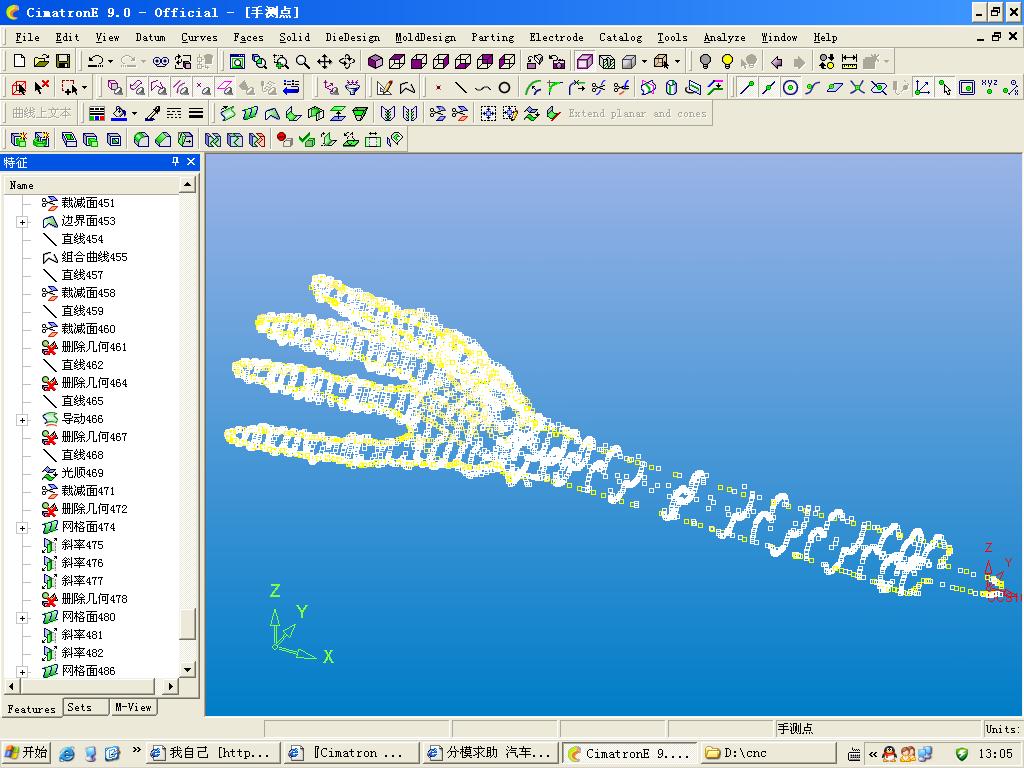Click the Name column header
The height and width of the screenshot is (768, 1024).
[x=91, y=185]
